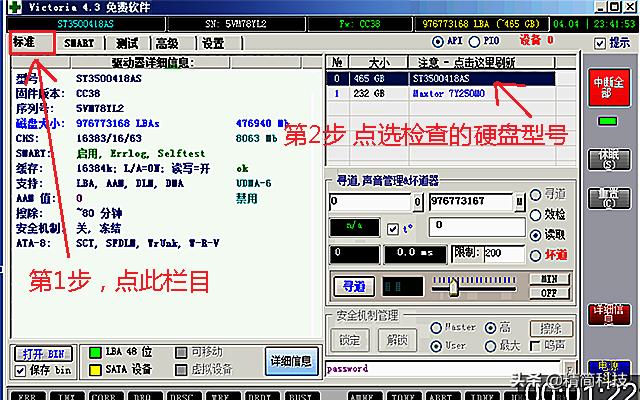Click the 注意 - 点击这里刷新 column header
This screenshot has width=640, height=400.
[482, 62]
